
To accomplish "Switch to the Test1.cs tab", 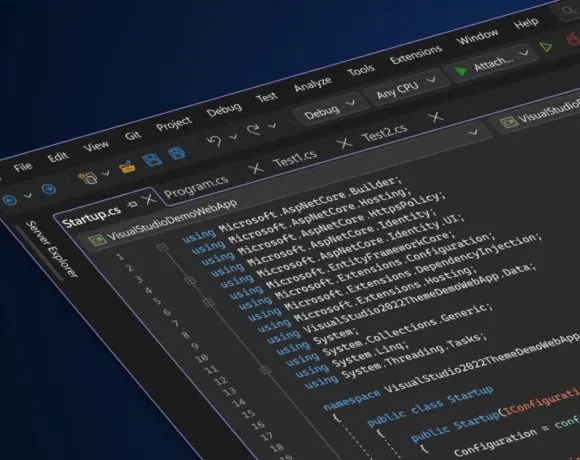I will coord(295,158).
